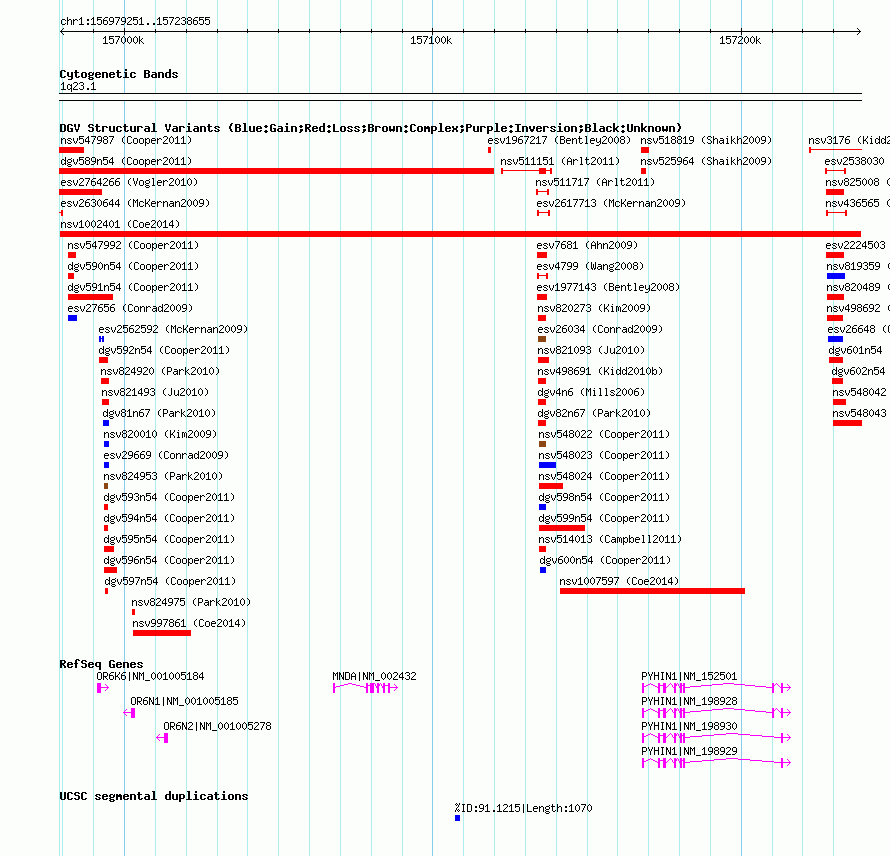Open gene OR6N1|NM_001005185
Viewport: 890px width, 856px height.
coord(184,701)
